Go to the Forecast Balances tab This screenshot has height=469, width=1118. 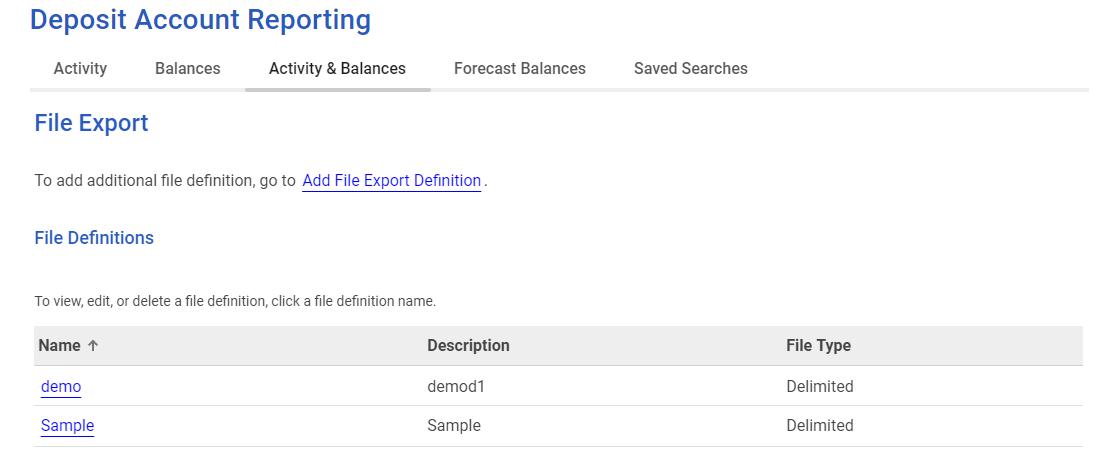coord(520,69)
